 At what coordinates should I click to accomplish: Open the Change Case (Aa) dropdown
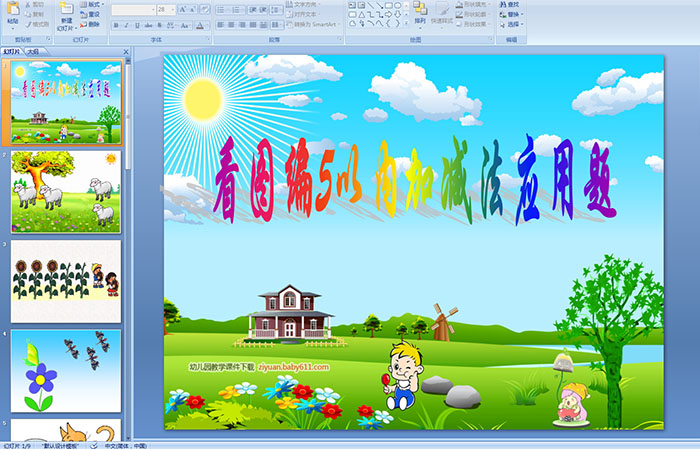click(185, 25)
